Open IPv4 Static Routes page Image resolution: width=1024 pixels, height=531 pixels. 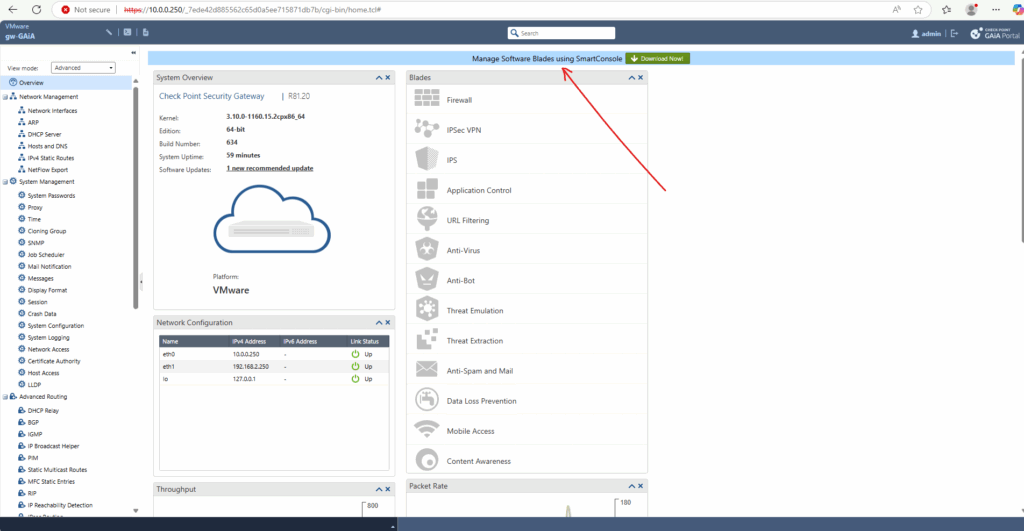[51, 158]
